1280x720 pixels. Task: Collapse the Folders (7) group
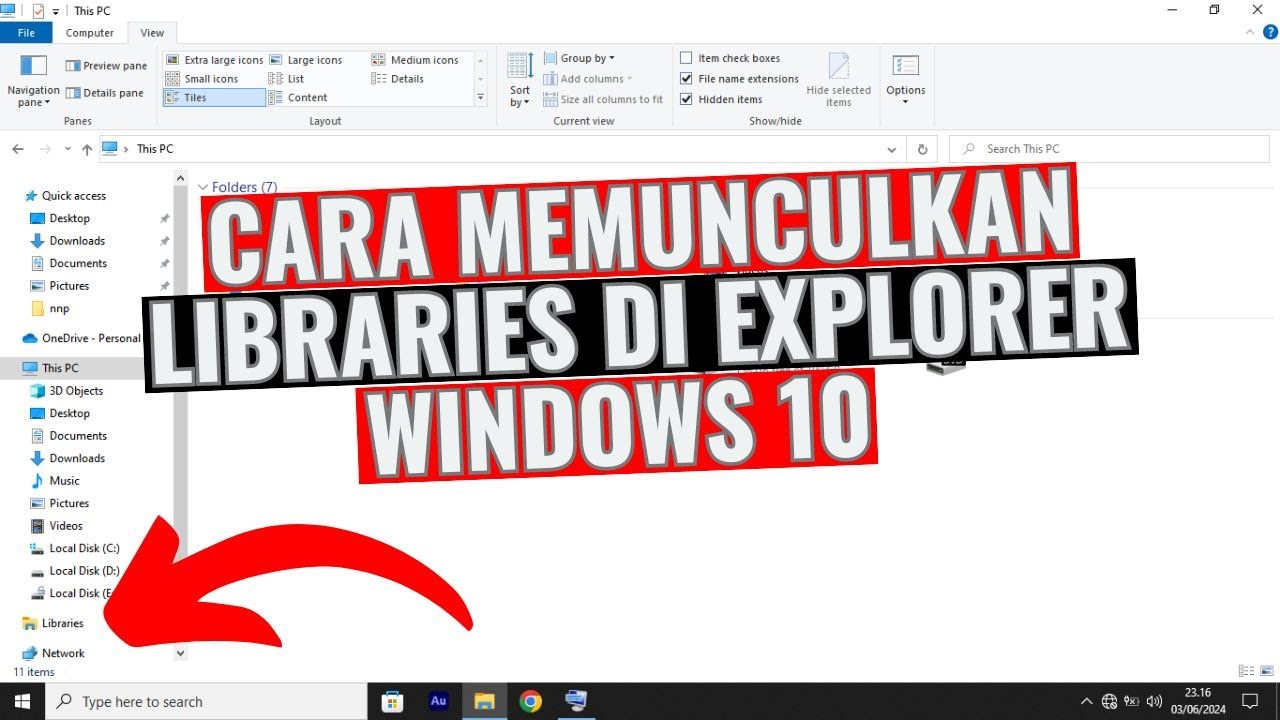[203, 187]
